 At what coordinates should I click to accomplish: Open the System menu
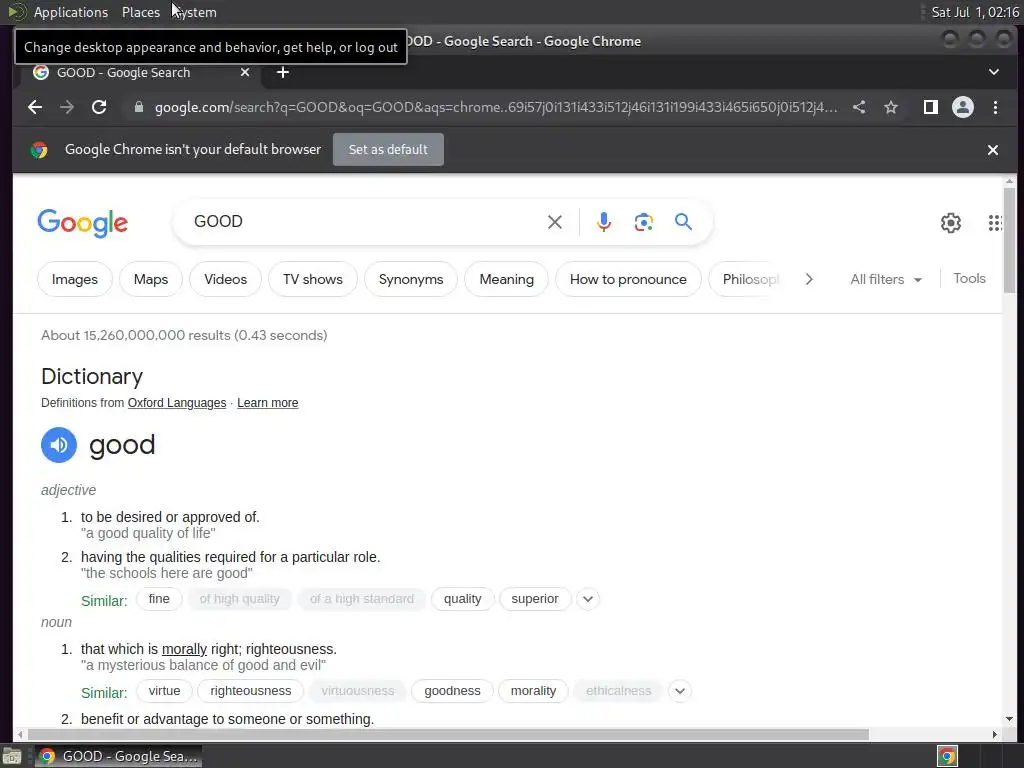tap(195, 12)
